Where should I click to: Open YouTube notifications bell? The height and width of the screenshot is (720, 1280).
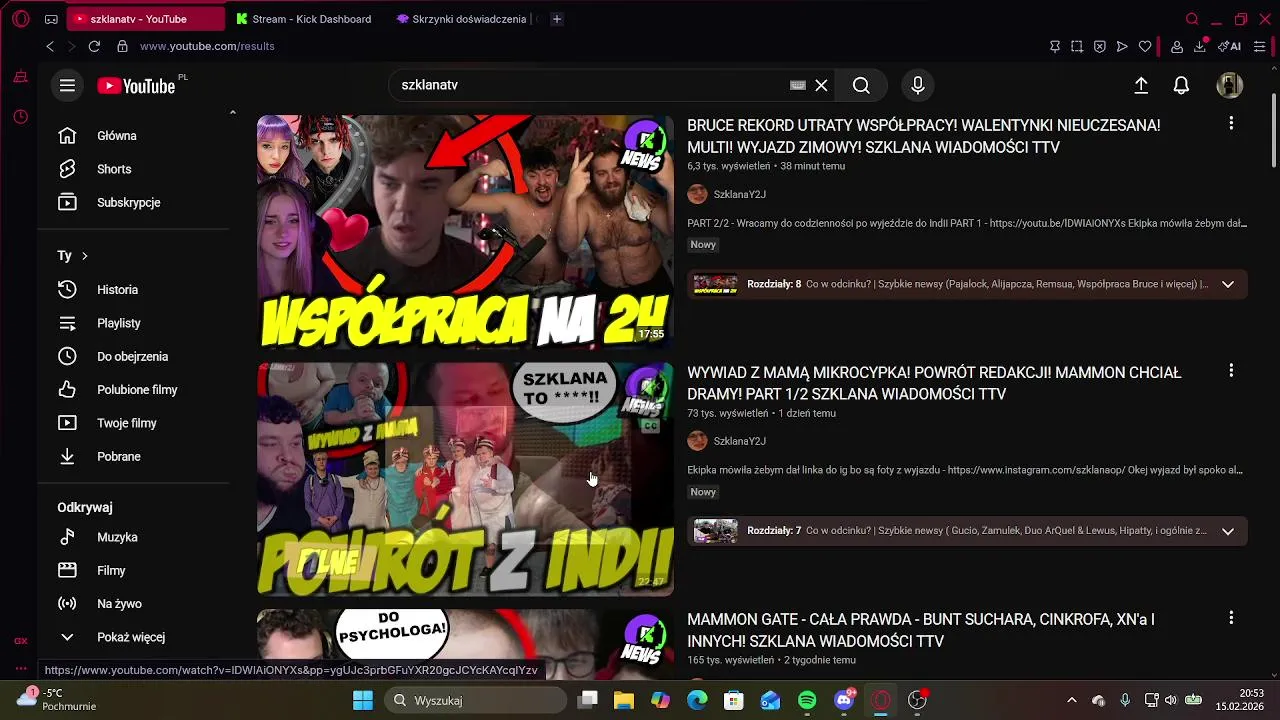tap(1181, 86)
